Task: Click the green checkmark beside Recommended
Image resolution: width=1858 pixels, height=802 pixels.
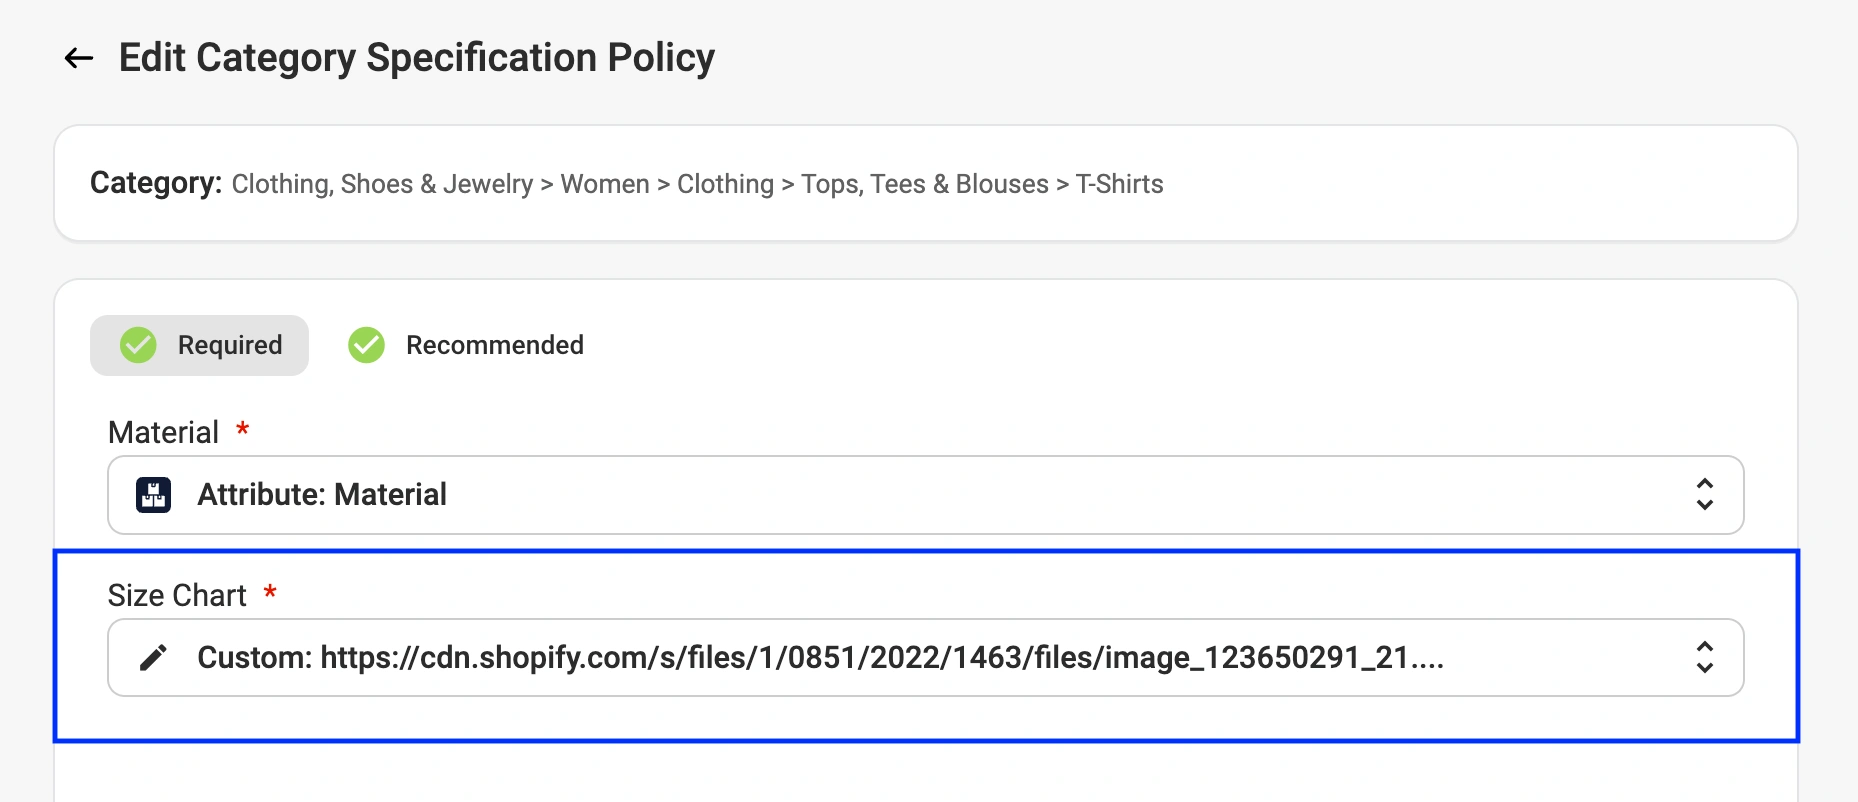Action: click(x=366, y=345)
